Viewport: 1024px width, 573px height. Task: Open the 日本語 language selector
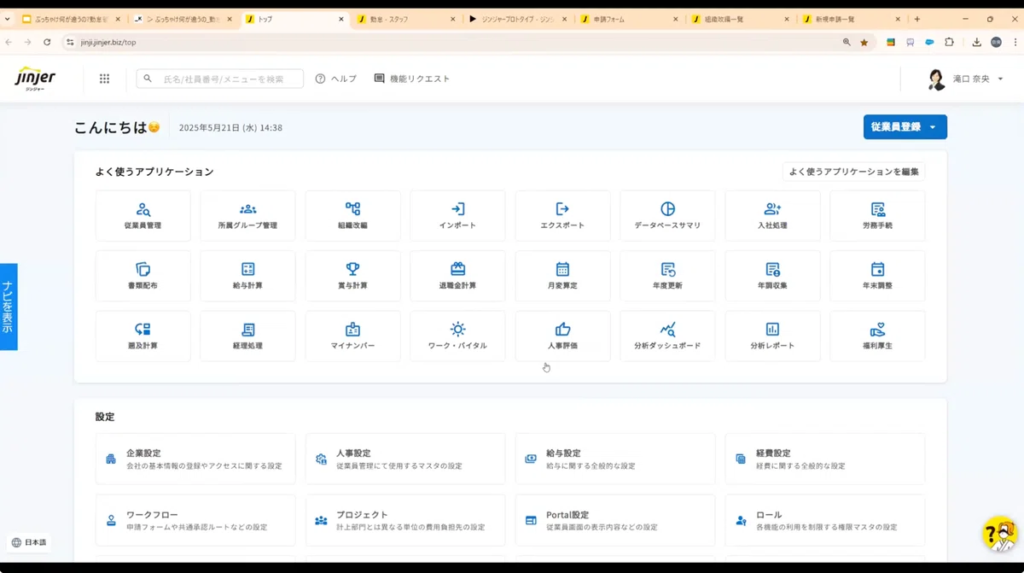pyautogui.click(x=29, y=542)
